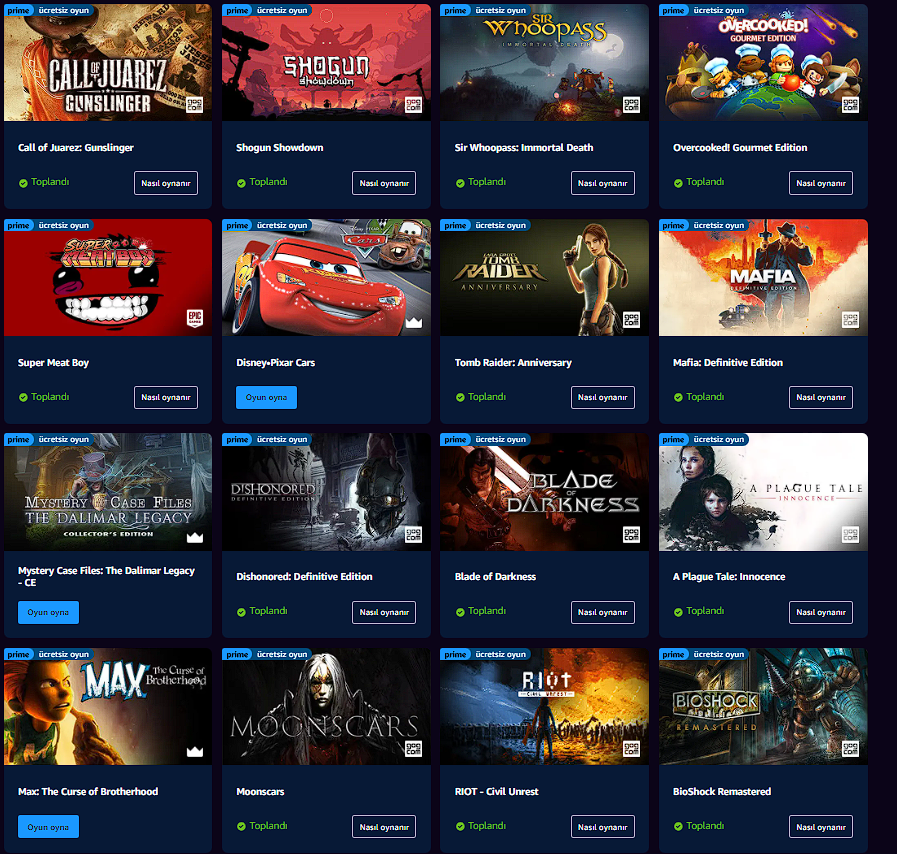This screenshot has width=897, height=854.
Task: Click the GOG badge on Overcooked cover
Action: (850, 105)
